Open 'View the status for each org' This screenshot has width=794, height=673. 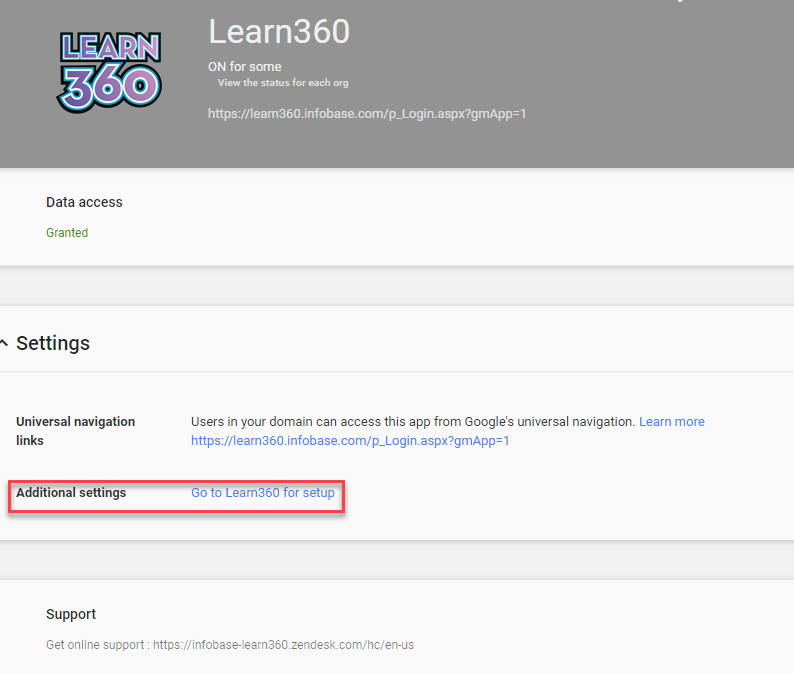tap(282, 83)
